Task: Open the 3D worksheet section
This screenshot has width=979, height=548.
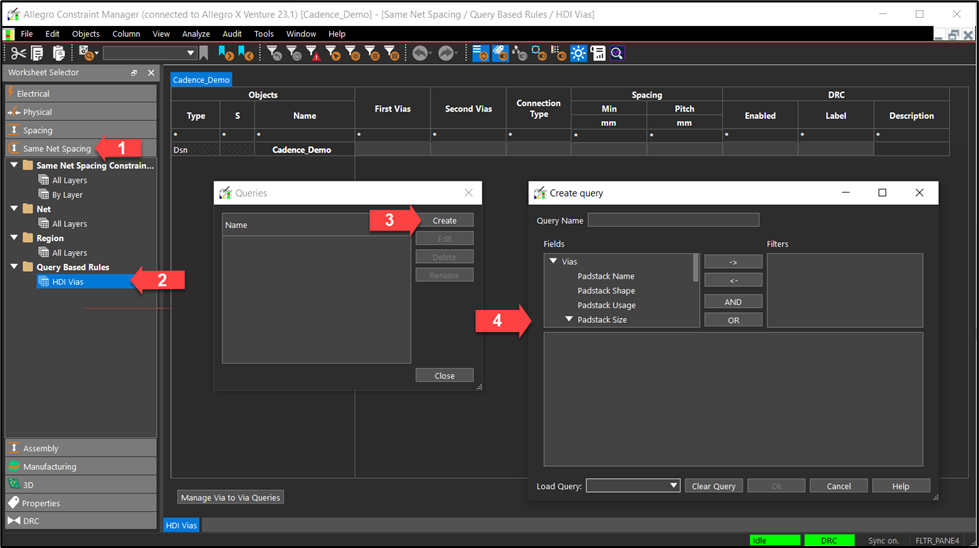Action: click(81, 484)
